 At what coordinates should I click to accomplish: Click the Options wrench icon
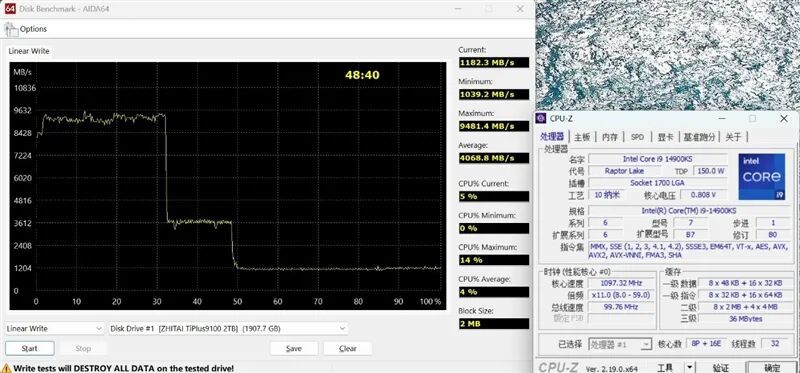point(11,30)
